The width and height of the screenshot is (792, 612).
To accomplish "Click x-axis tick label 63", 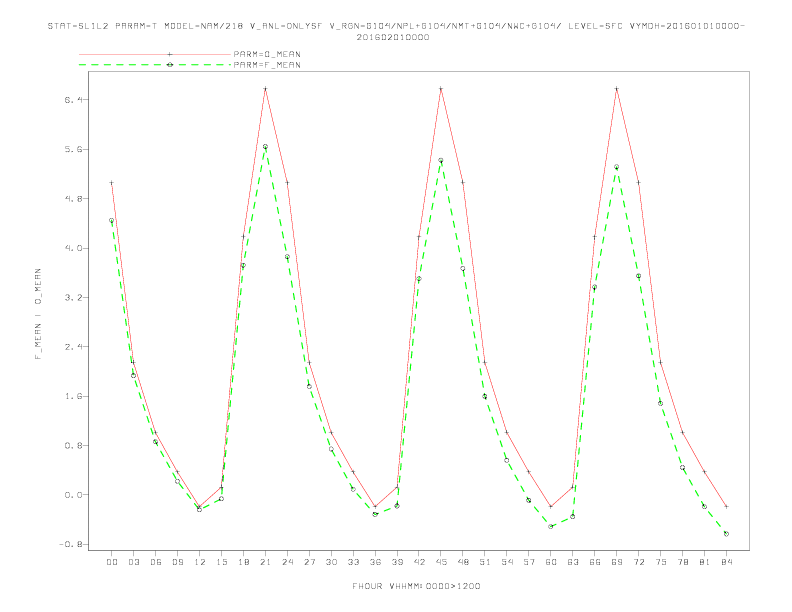I will (573, 562).
